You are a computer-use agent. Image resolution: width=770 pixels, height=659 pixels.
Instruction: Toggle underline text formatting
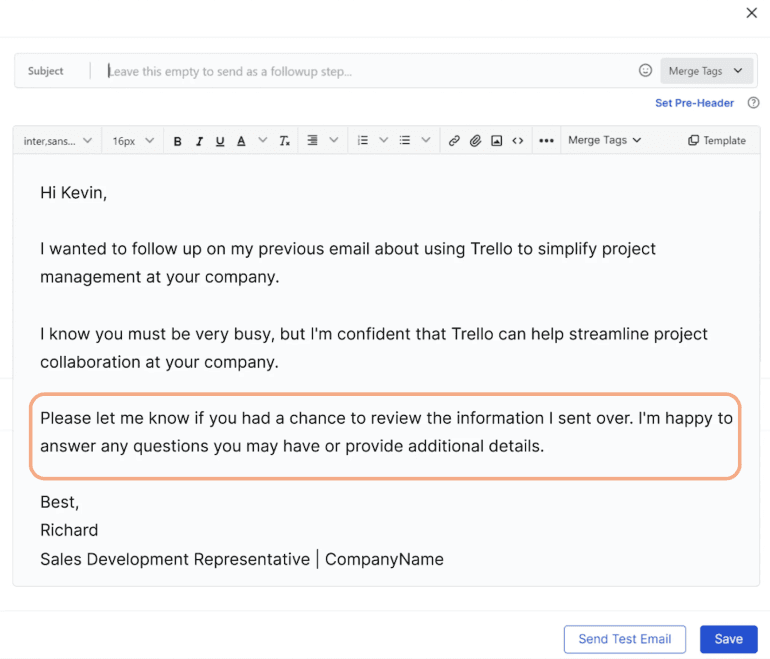[220, 141]
